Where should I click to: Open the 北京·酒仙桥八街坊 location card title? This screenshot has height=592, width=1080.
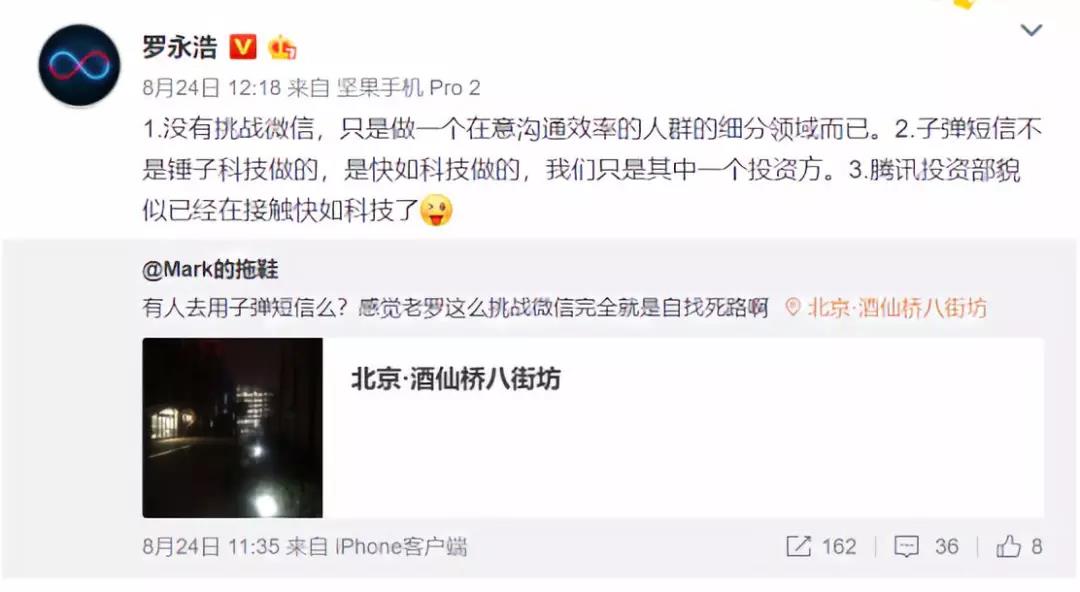tap(455, 378)
